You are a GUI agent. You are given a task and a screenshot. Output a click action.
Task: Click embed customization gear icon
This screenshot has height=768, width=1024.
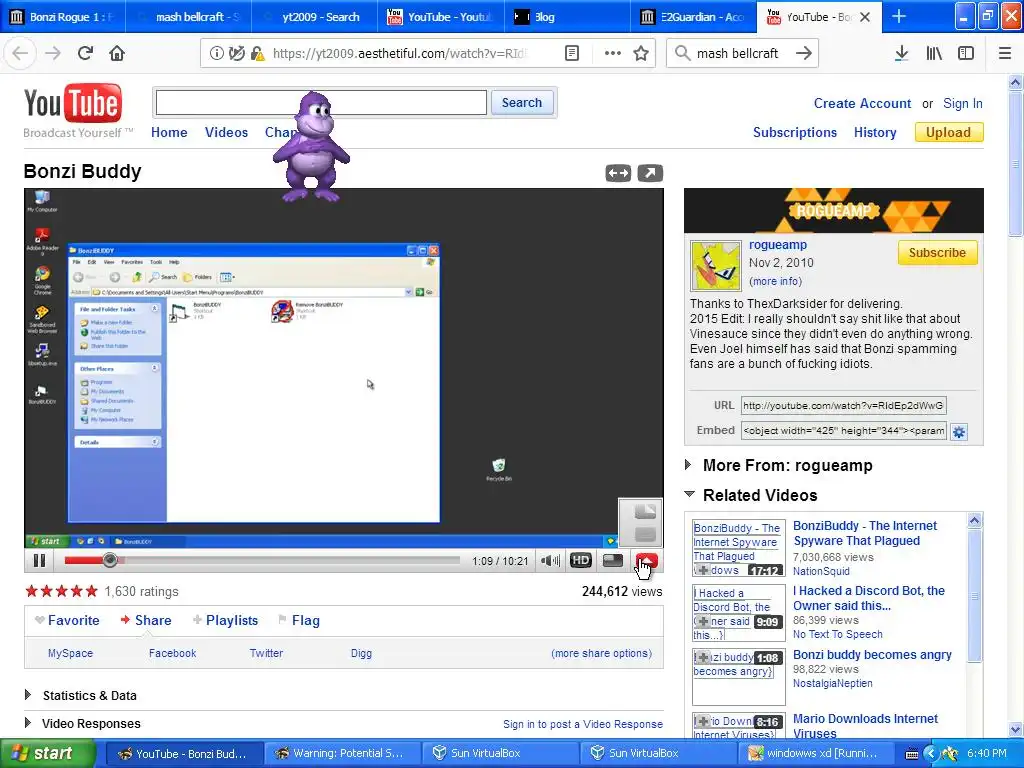959,432
